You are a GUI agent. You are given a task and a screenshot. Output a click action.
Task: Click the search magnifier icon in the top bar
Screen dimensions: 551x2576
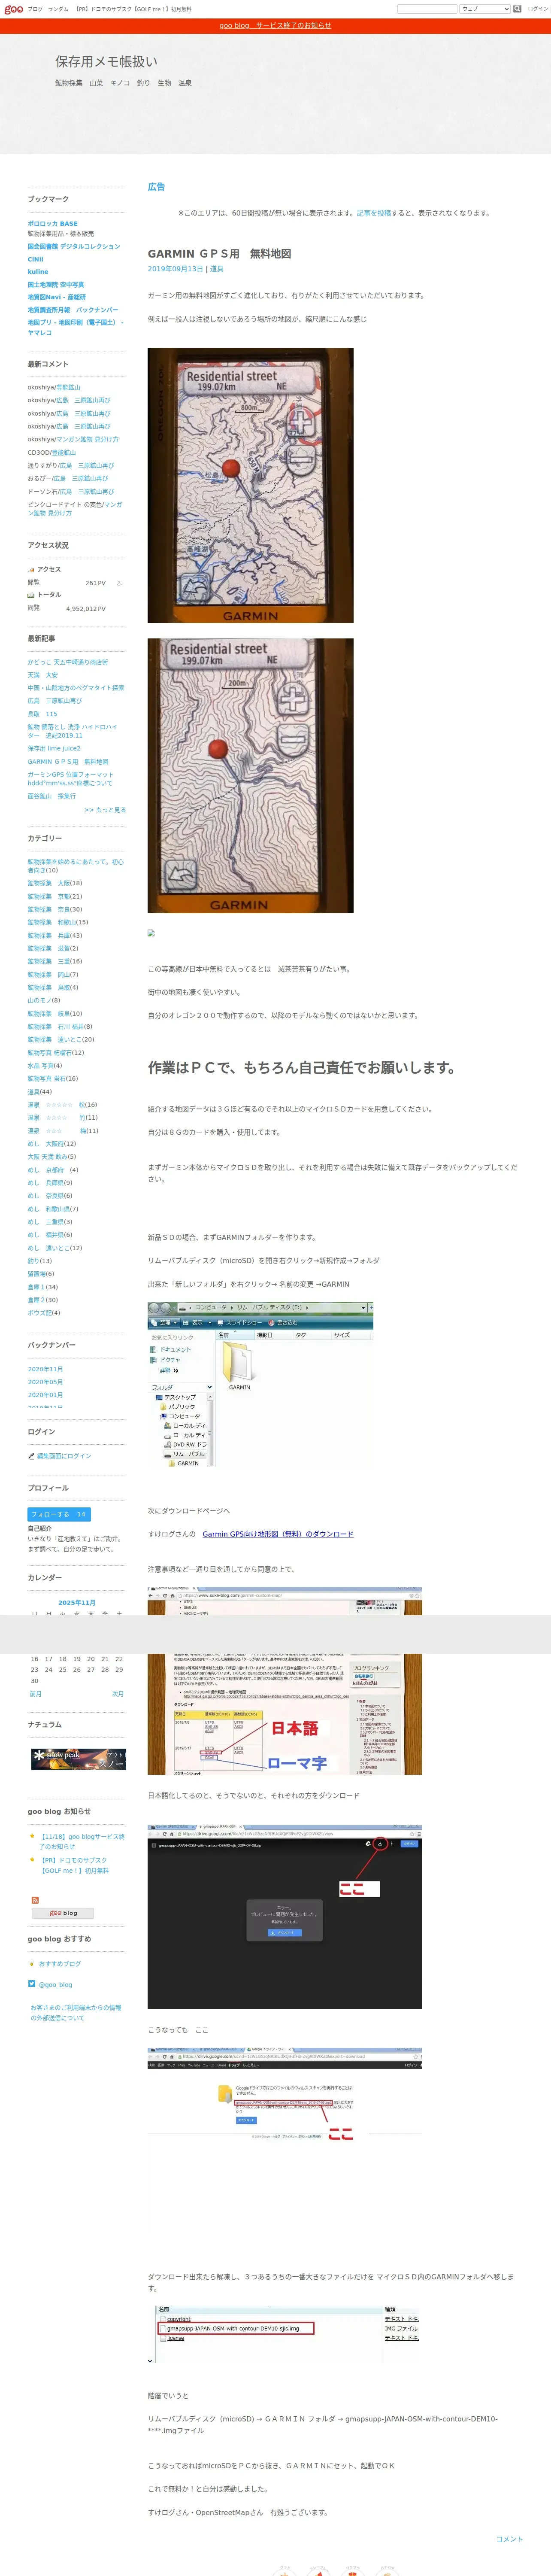(x=518, y=9)
